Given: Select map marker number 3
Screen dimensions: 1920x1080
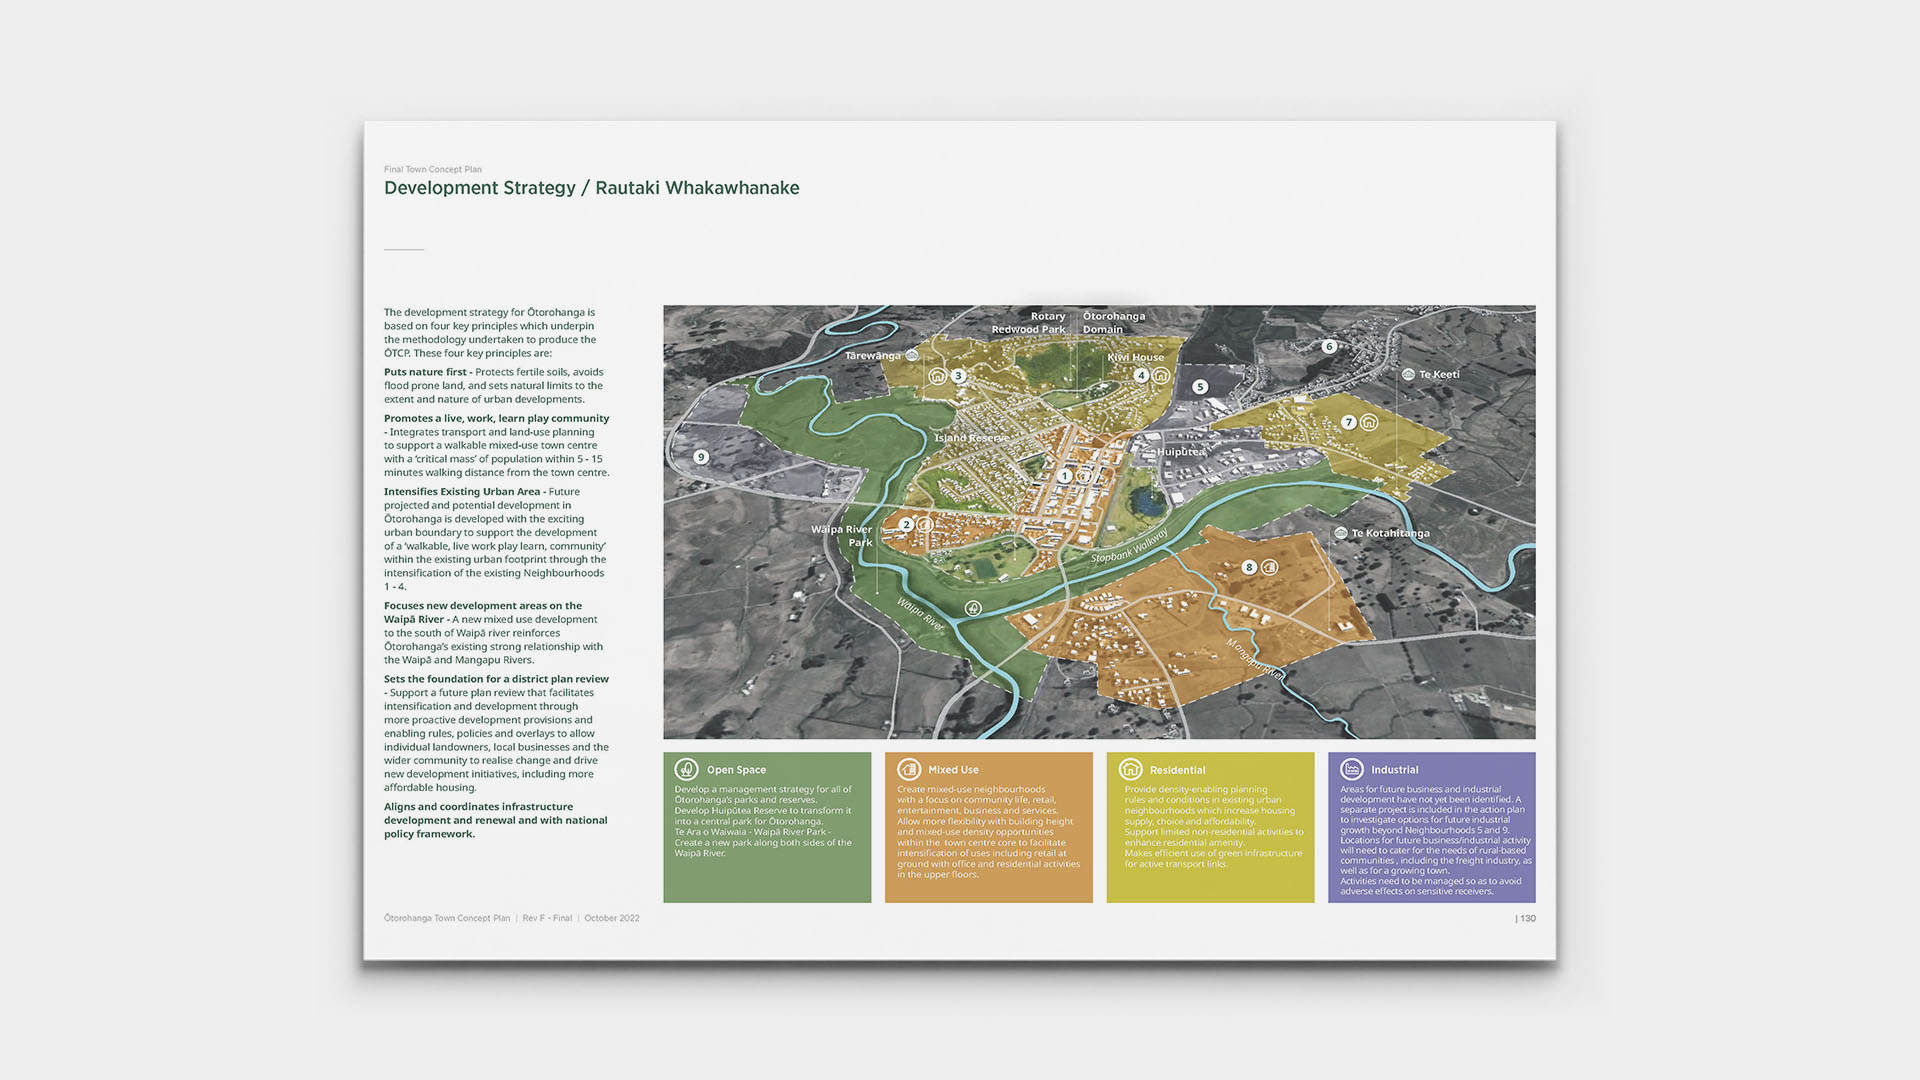Looking at the screenshot, I should (x=958, y=376).
